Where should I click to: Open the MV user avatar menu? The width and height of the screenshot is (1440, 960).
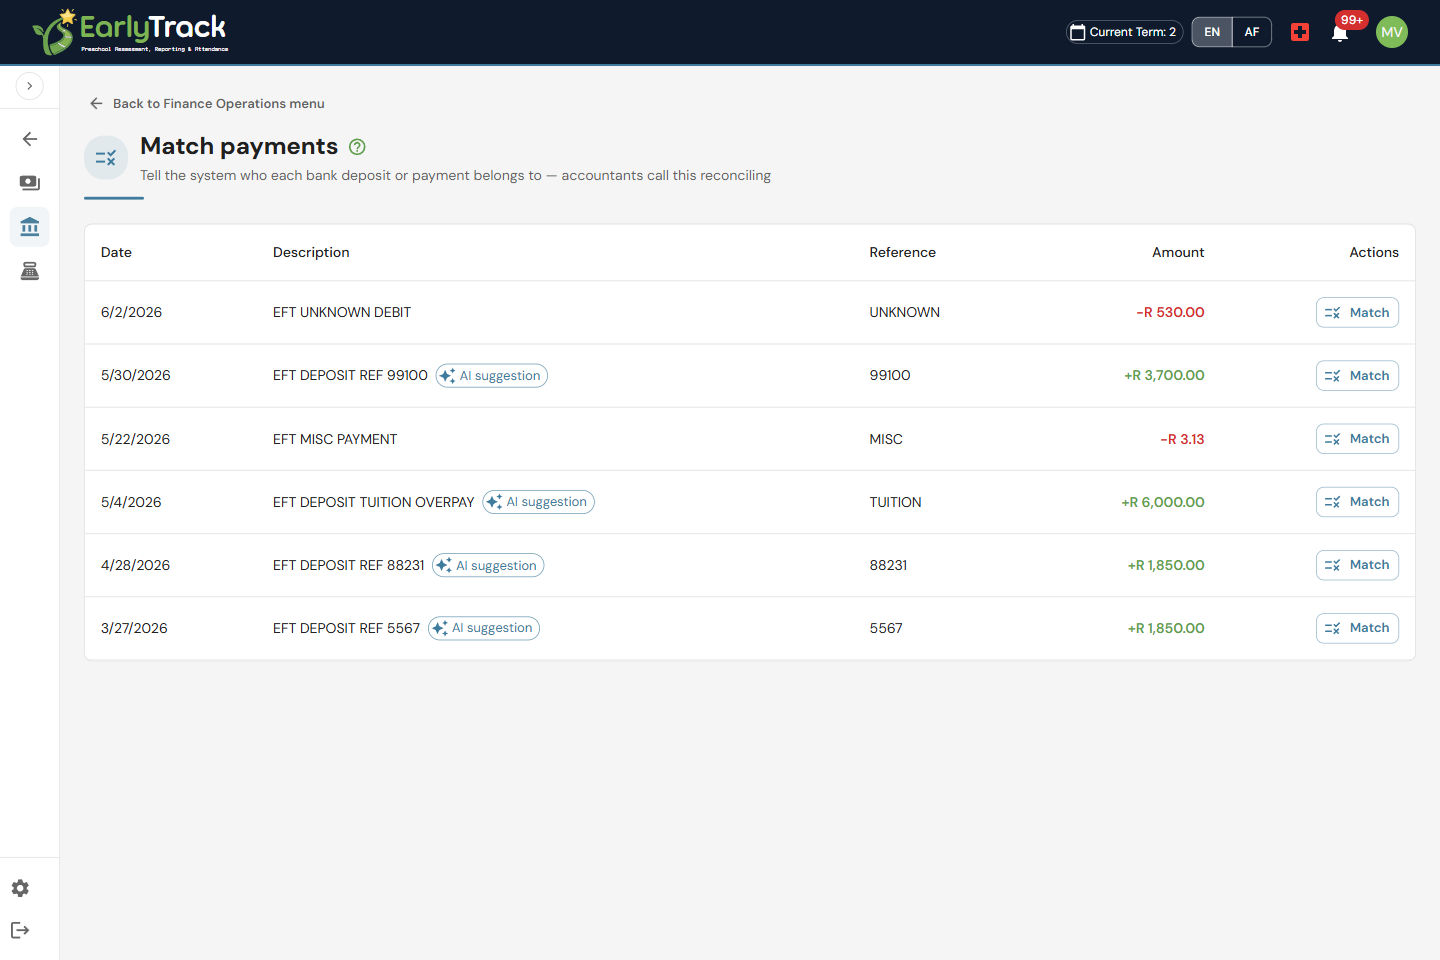pos(1392,32)
